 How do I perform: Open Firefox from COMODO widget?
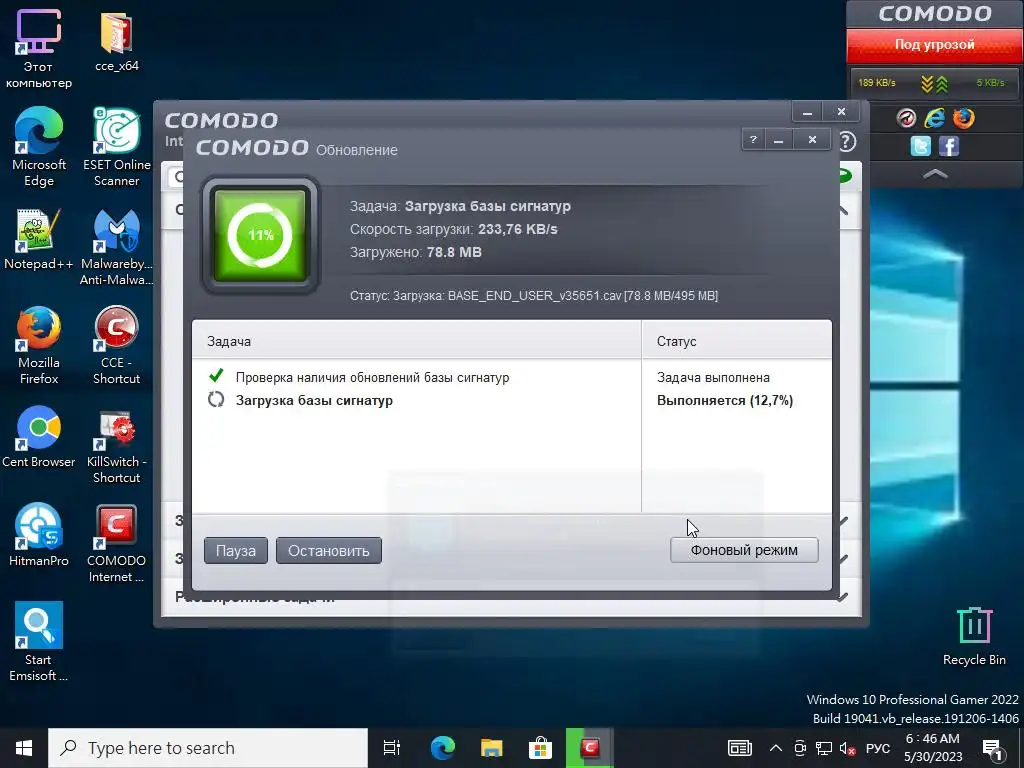click(963, 118)
